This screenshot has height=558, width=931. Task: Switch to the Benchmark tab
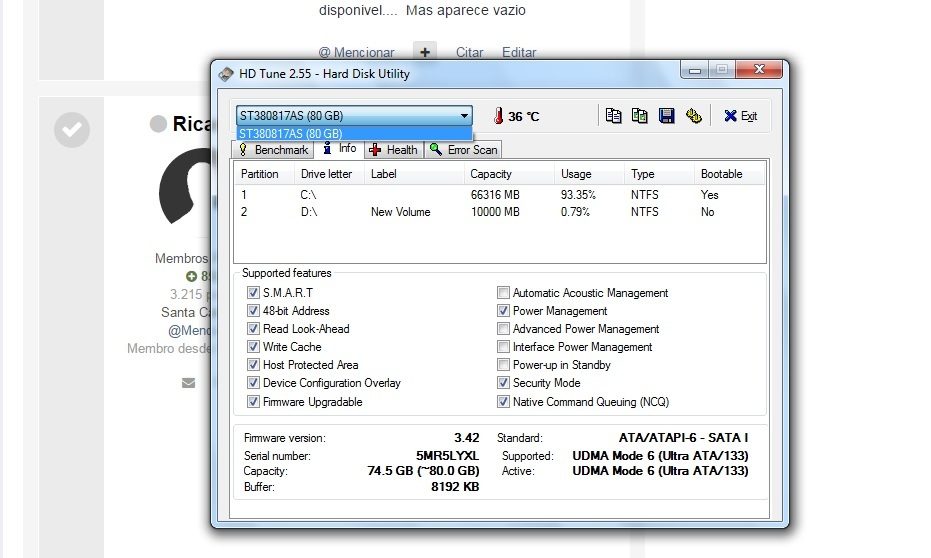click(x=273, y=150)
